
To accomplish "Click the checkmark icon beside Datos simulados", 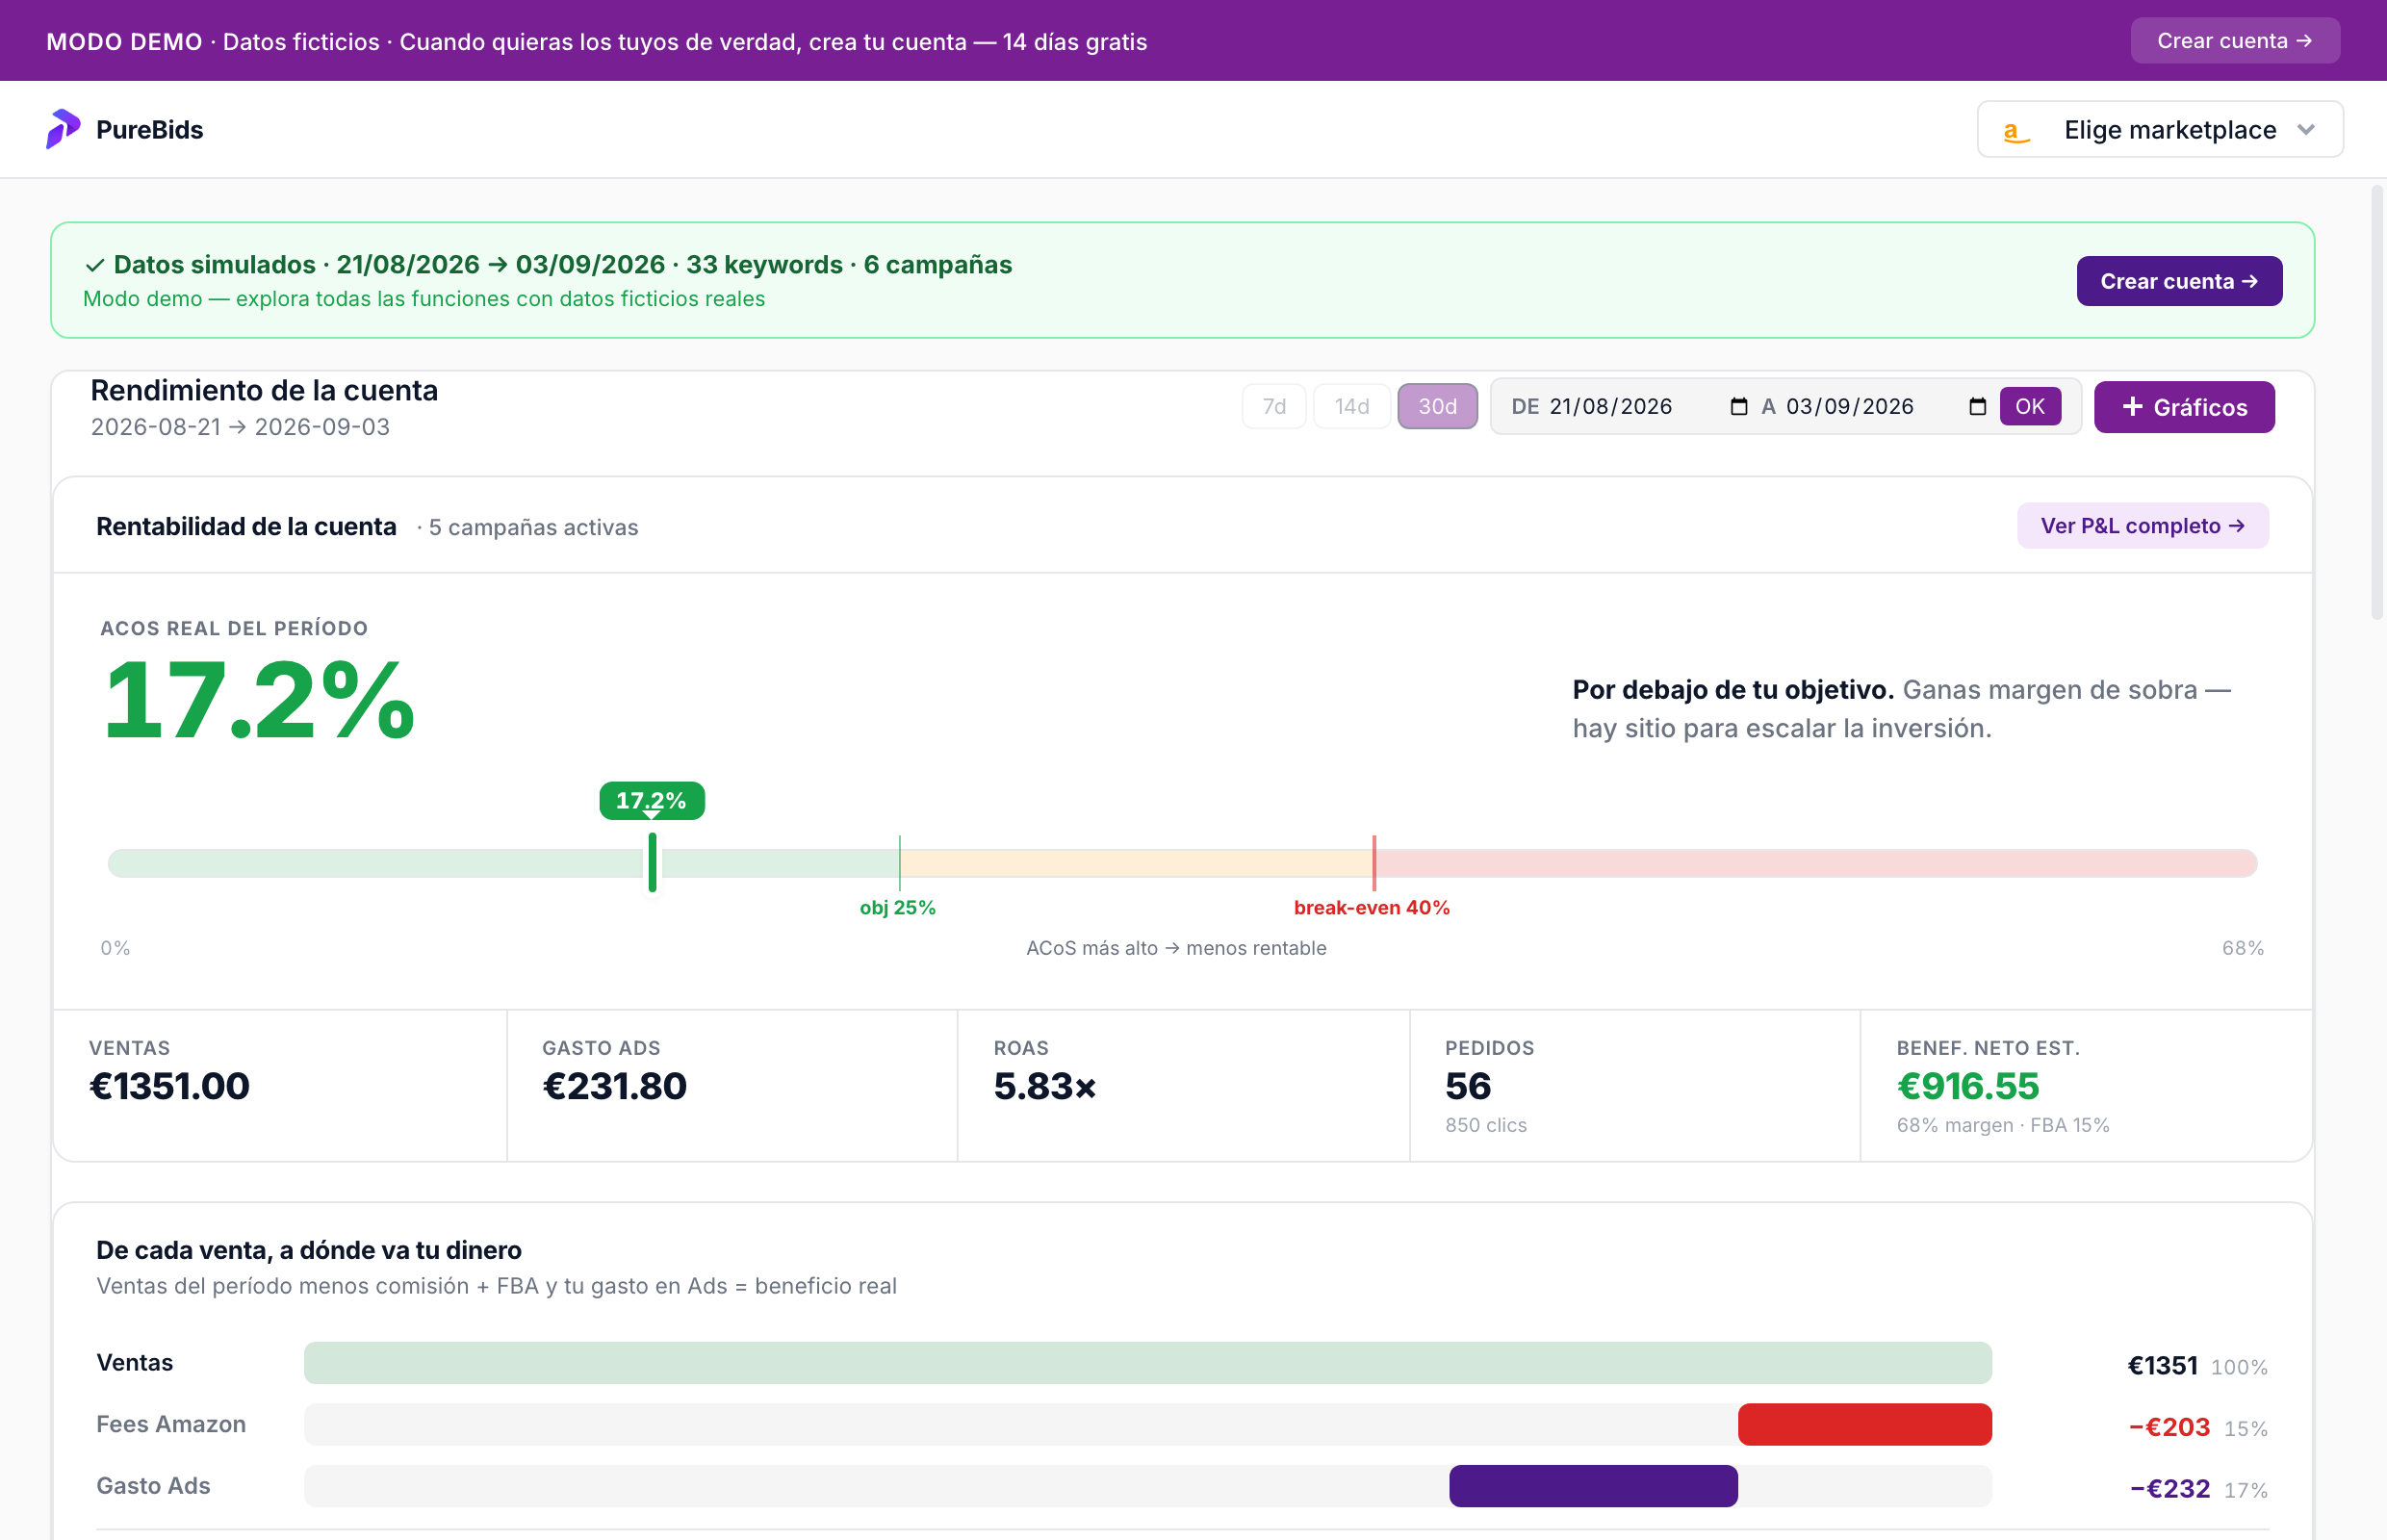I will [95, 265].
